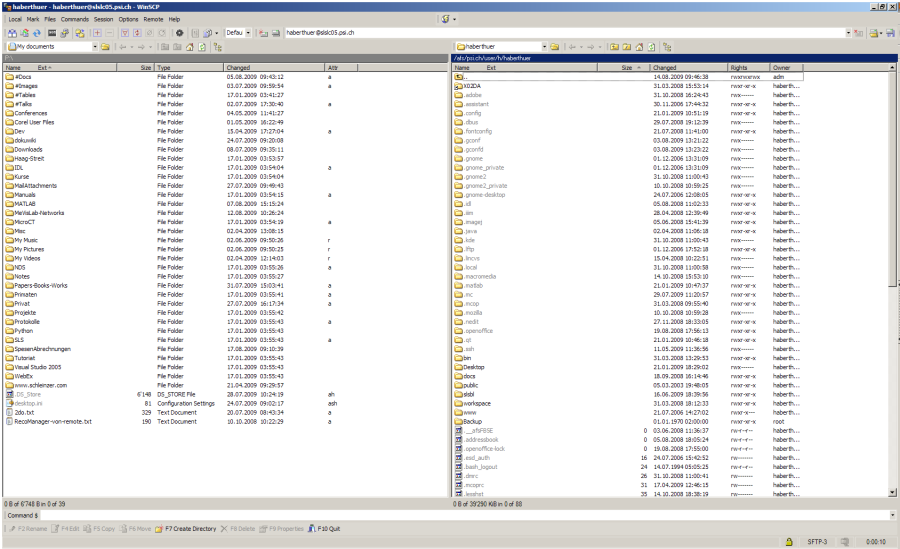Open the terminal console icon

(x=52, y=33)
